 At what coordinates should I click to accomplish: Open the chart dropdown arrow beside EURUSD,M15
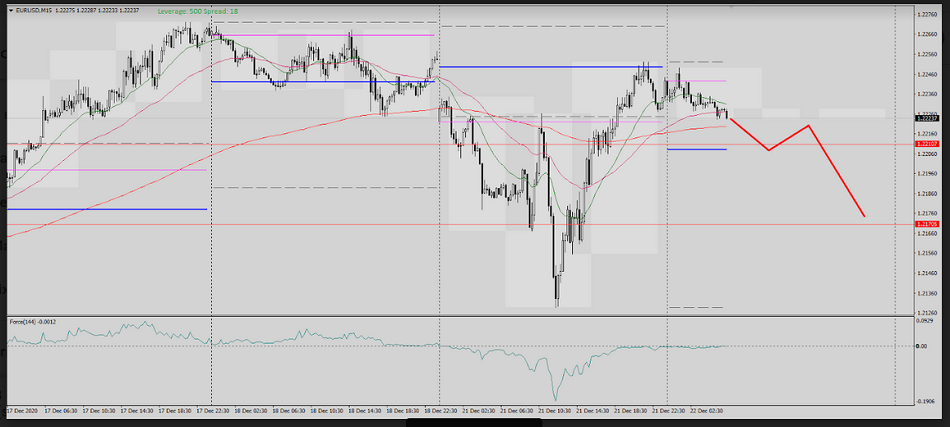pyautogui.click(x=10, y=10)
